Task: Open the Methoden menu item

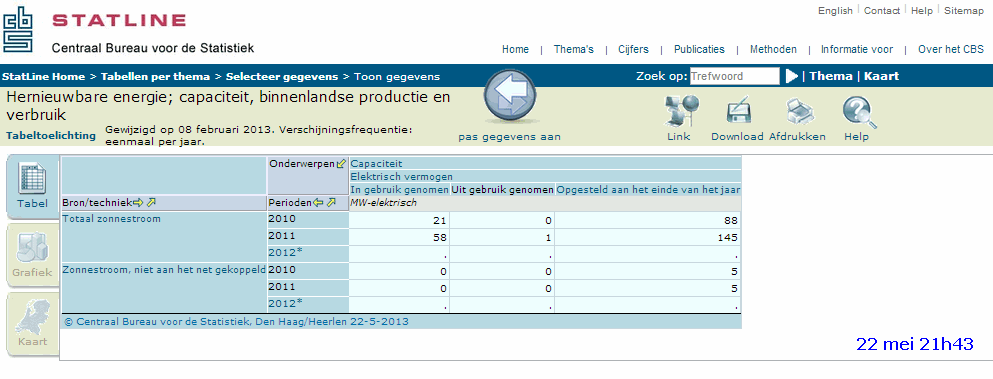Action: point(773,49)
